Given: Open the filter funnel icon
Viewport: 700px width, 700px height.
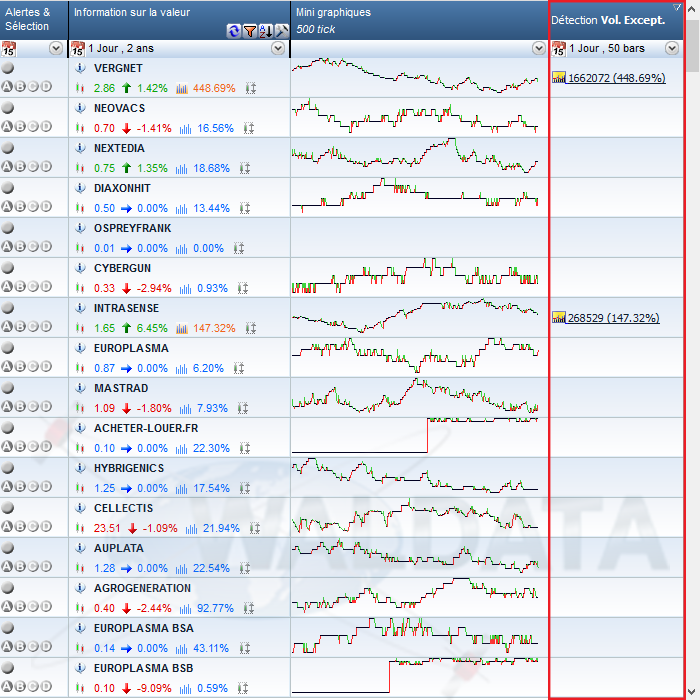Looking at the screenshot, I should [x=250, y=31].
